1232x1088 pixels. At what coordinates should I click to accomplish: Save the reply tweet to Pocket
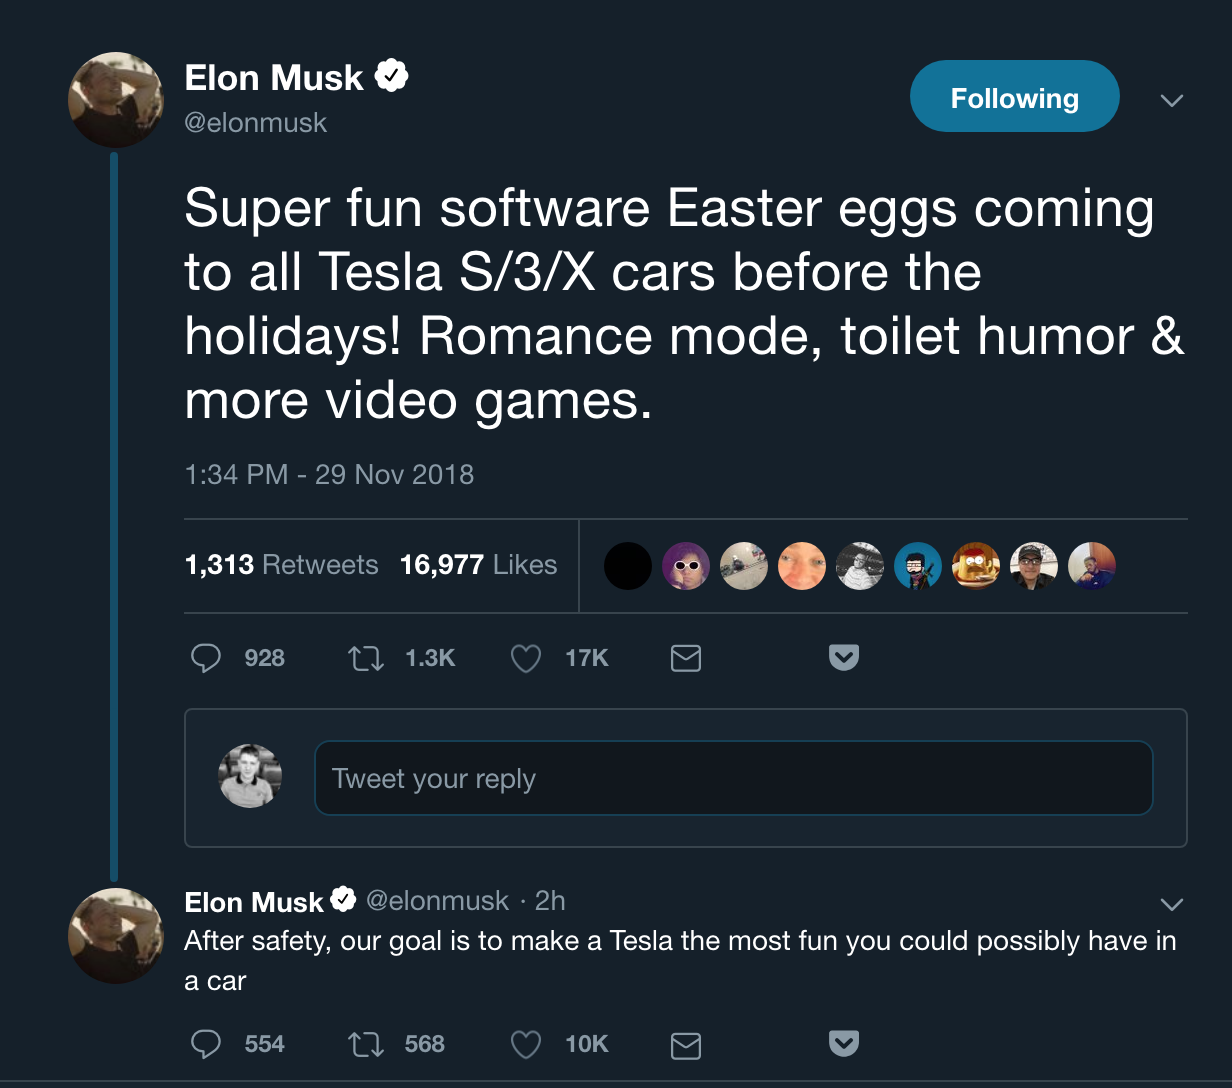(843, 1043)
